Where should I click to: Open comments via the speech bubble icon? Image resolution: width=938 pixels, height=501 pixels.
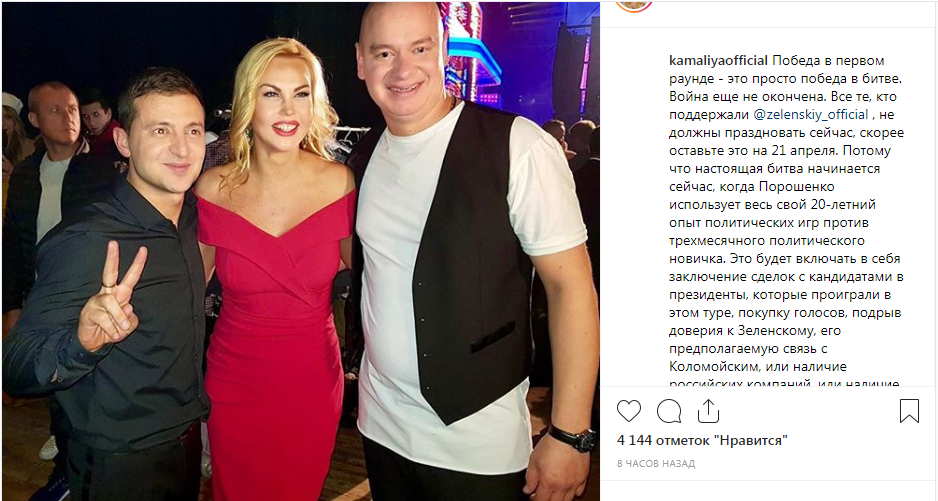pyautogui.click(x=669, y=412)
